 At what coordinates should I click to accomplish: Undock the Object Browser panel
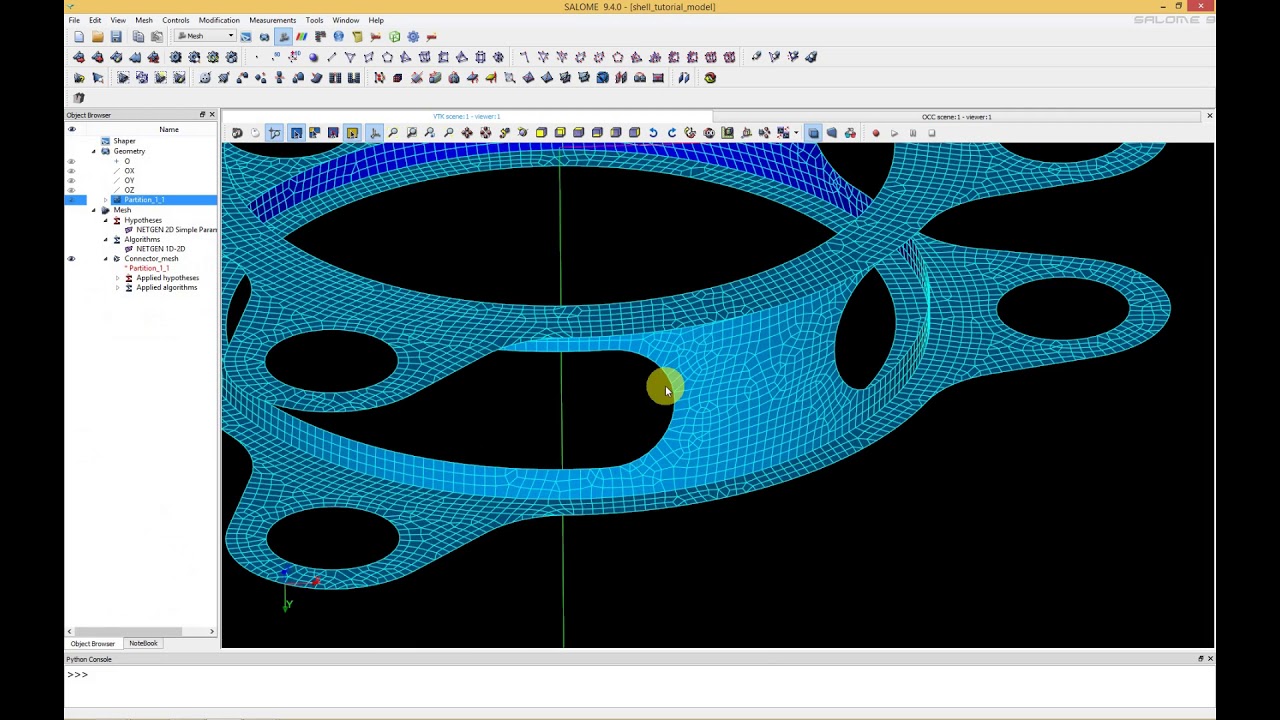coord(202,115)
